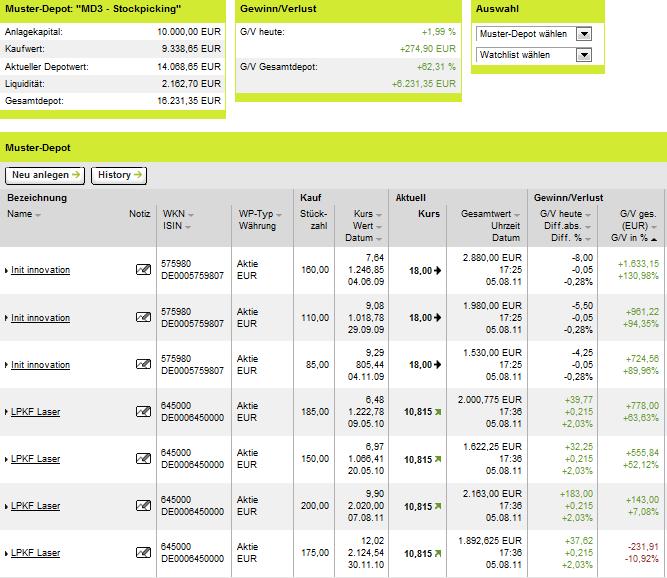The image size is (667, 578).
Task: Open note icon for LPKF Laser bought 30.11.10
Action: (x=143, y=552)
